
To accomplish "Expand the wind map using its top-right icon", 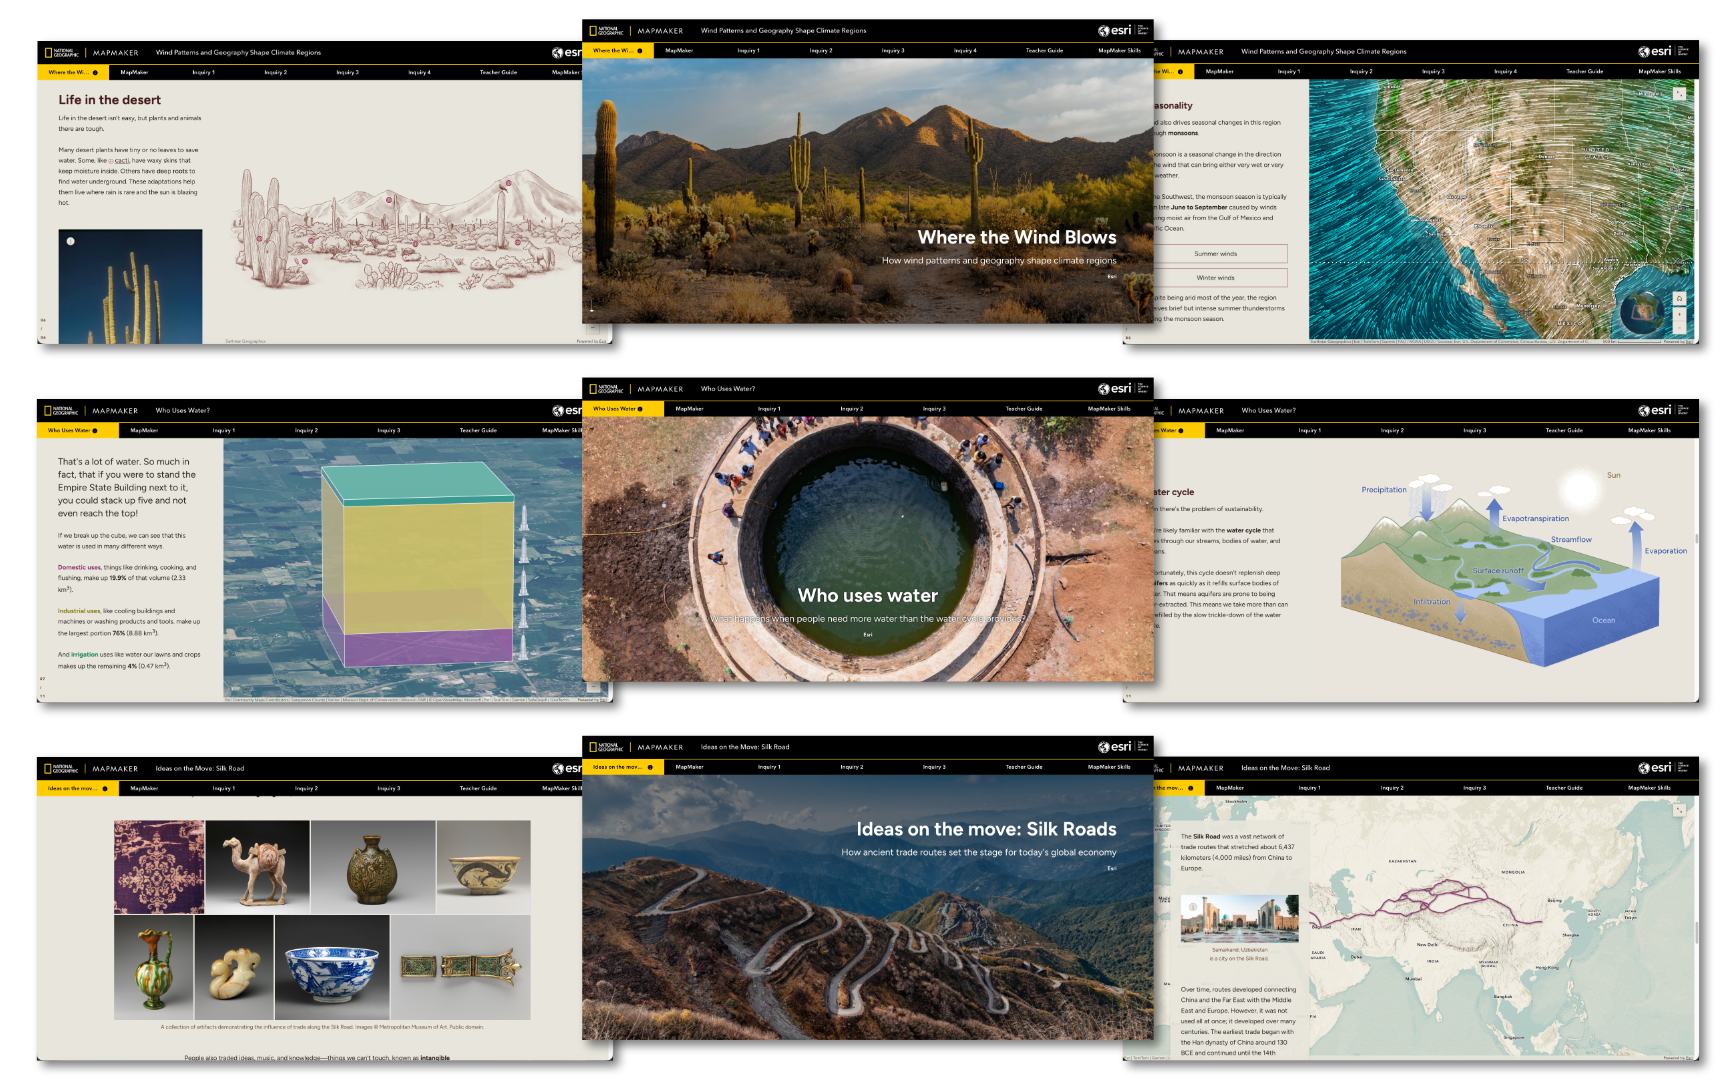I will [x=1679, y=93].
